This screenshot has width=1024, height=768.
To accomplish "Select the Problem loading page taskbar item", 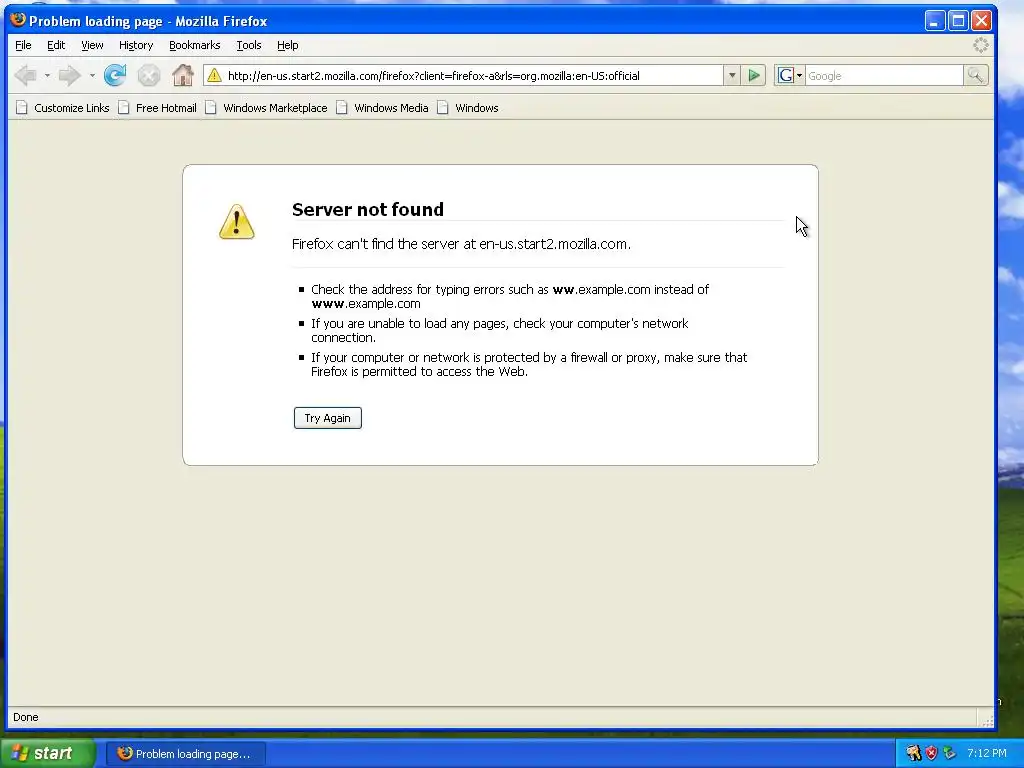I will (185, 754).
